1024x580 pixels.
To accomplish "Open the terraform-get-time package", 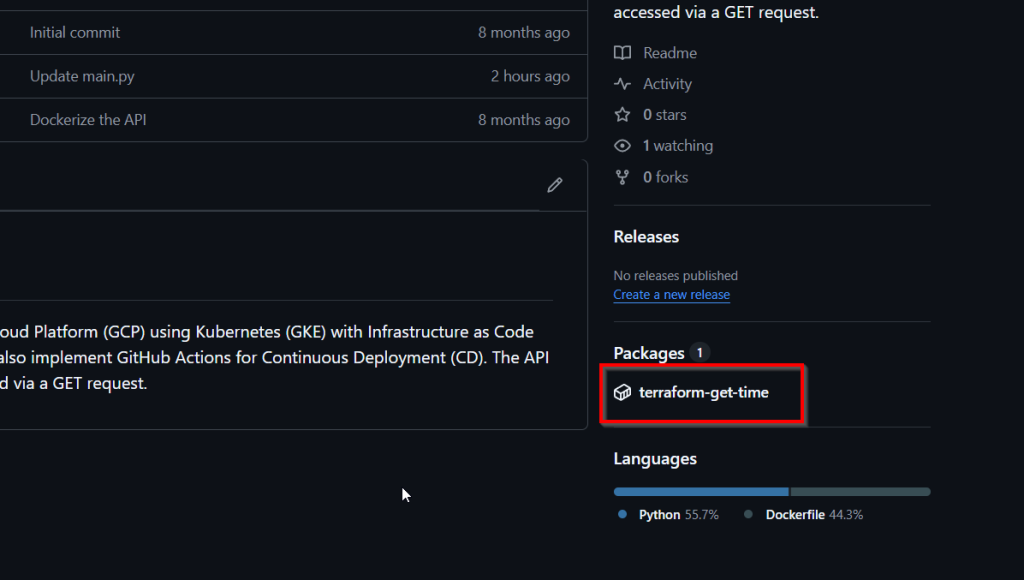I will click(x=704, y=393).
